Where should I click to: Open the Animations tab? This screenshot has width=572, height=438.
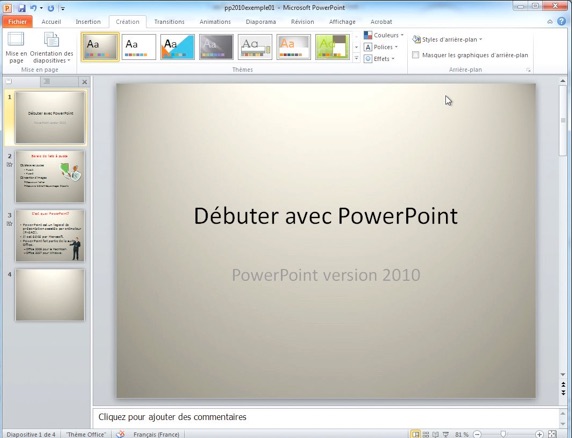[x=215, y=22]
